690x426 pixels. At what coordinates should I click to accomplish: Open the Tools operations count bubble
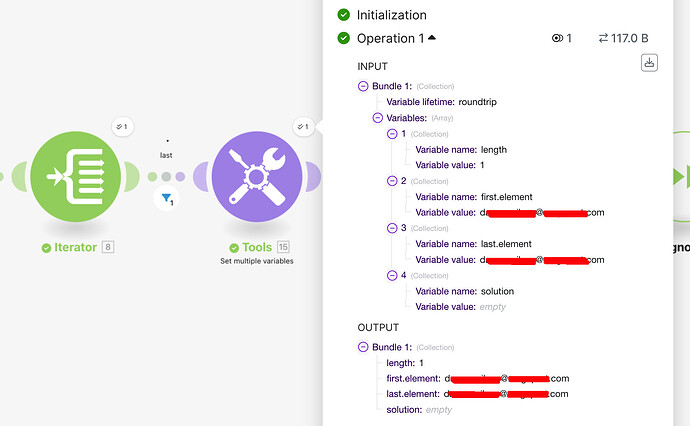click(303, 126)
